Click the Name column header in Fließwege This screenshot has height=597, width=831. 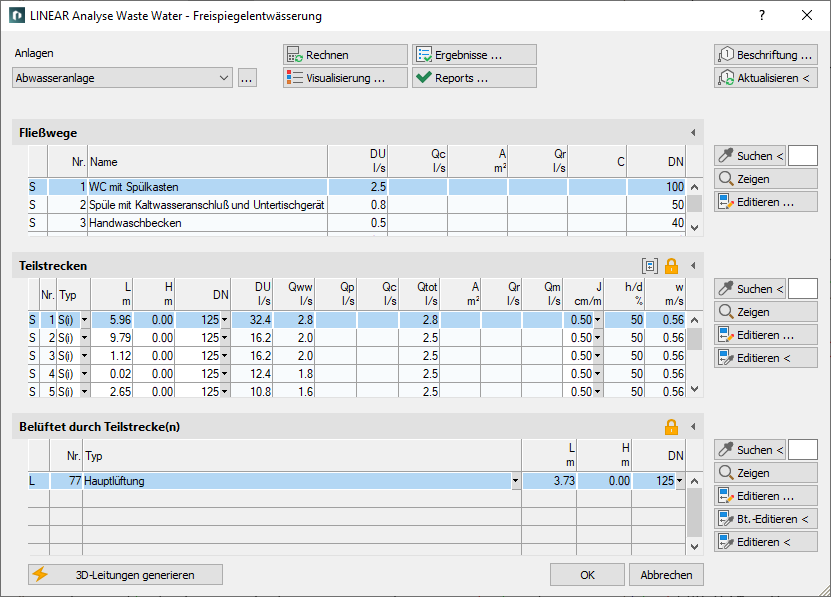point(207,162)
